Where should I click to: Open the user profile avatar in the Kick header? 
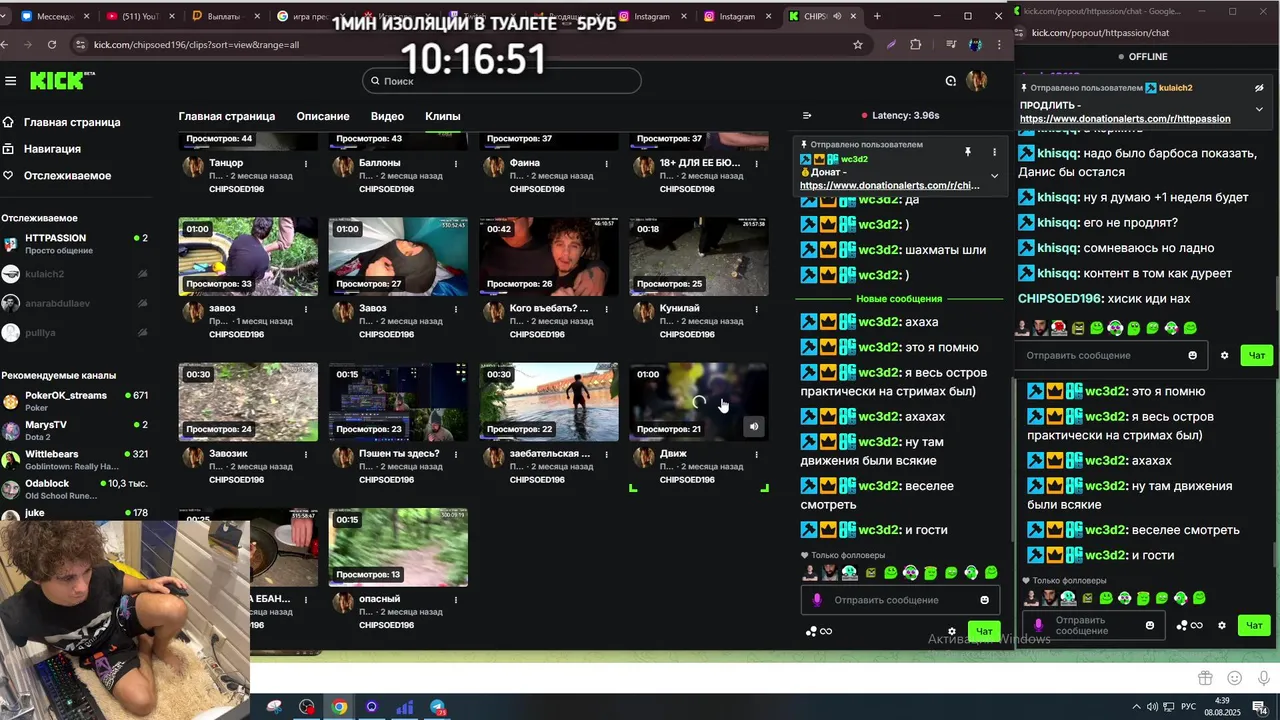[977, 81]
